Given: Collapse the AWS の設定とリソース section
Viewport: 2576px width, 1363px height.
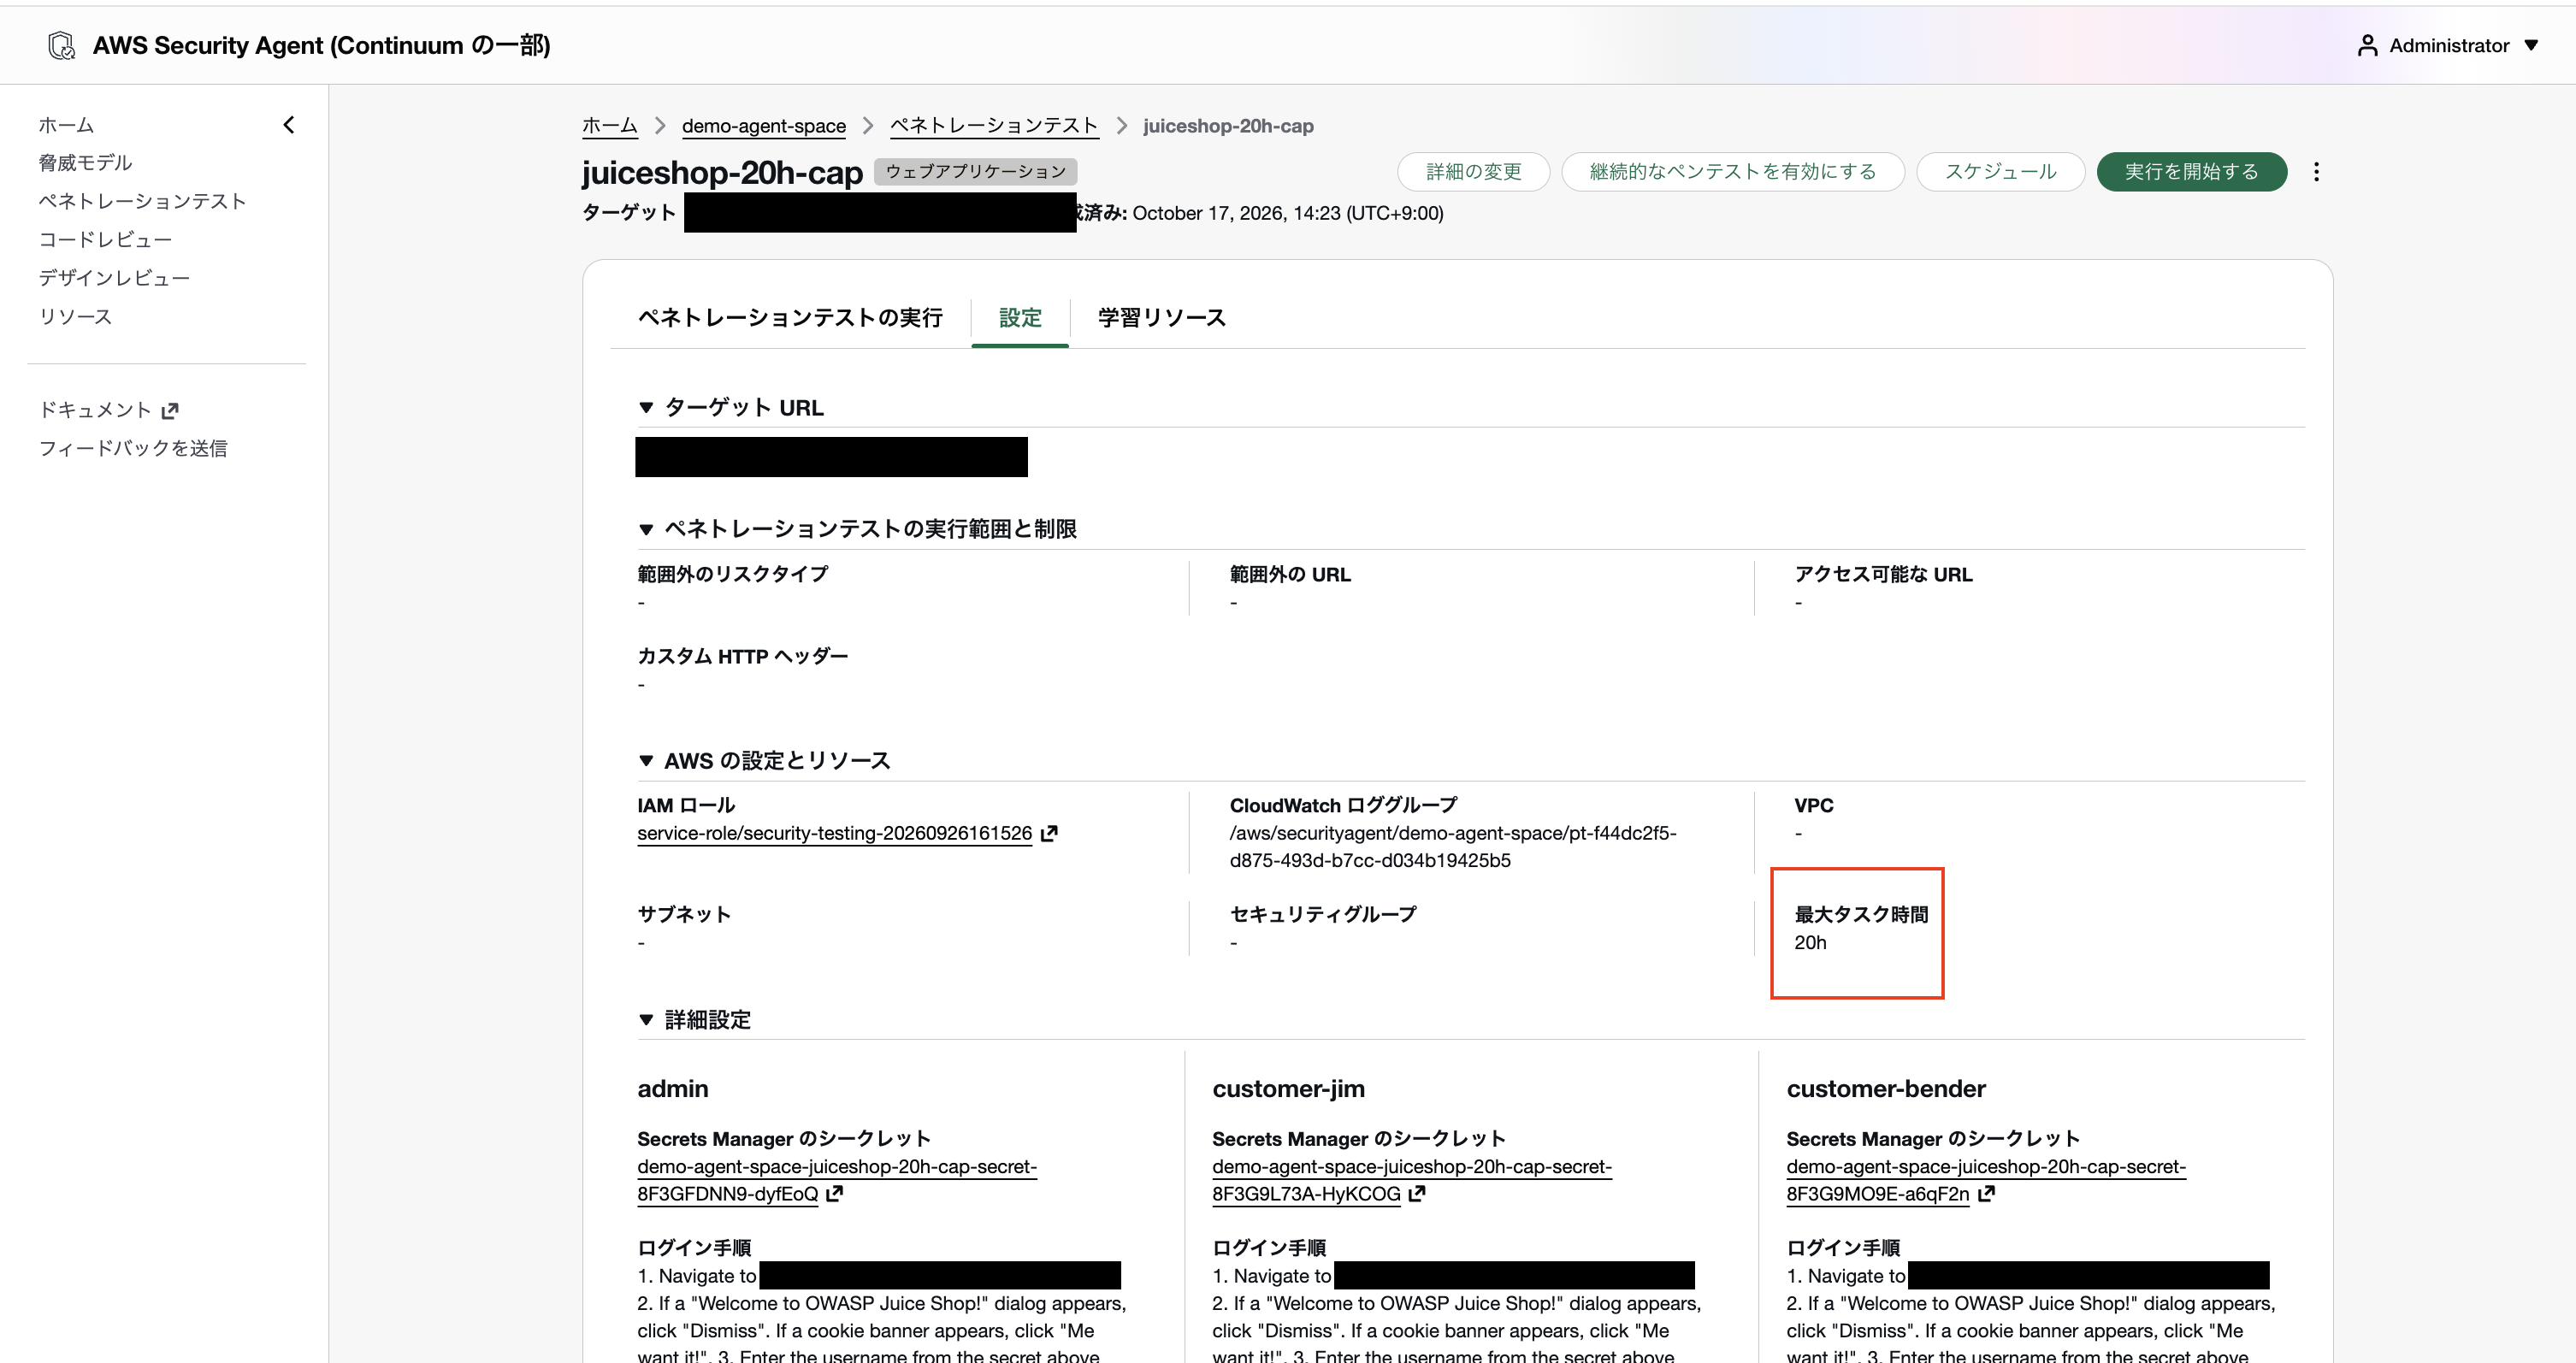Looking at the screenshot, I should point(646,761).
